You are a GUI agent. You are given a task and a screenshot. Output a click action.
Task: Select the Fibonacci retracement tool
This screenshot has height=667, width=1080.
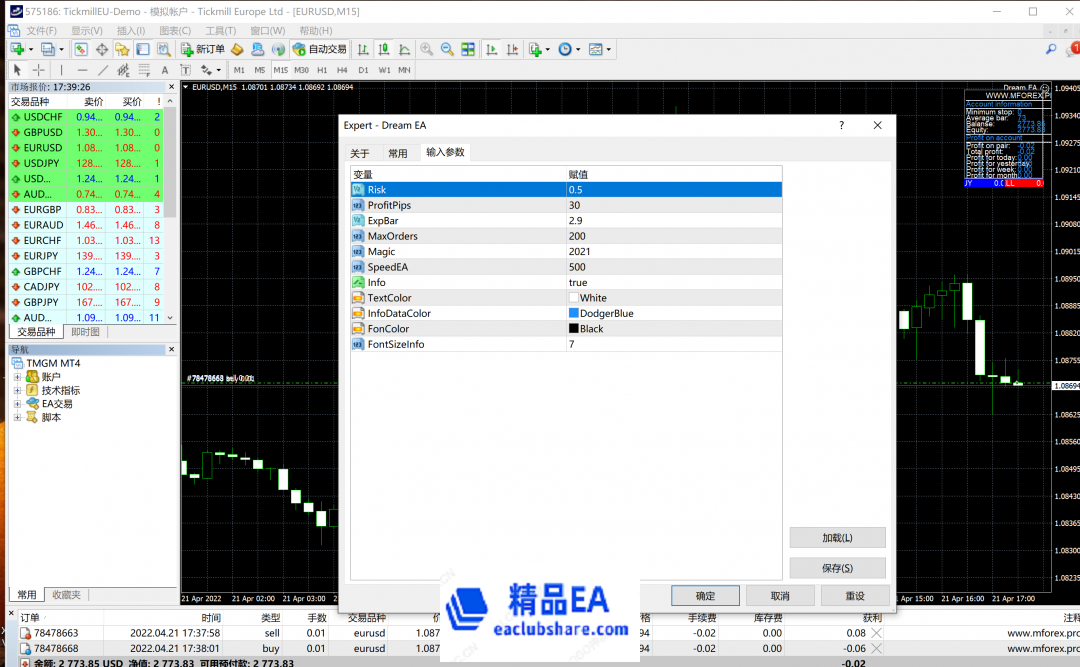point(144,70)
